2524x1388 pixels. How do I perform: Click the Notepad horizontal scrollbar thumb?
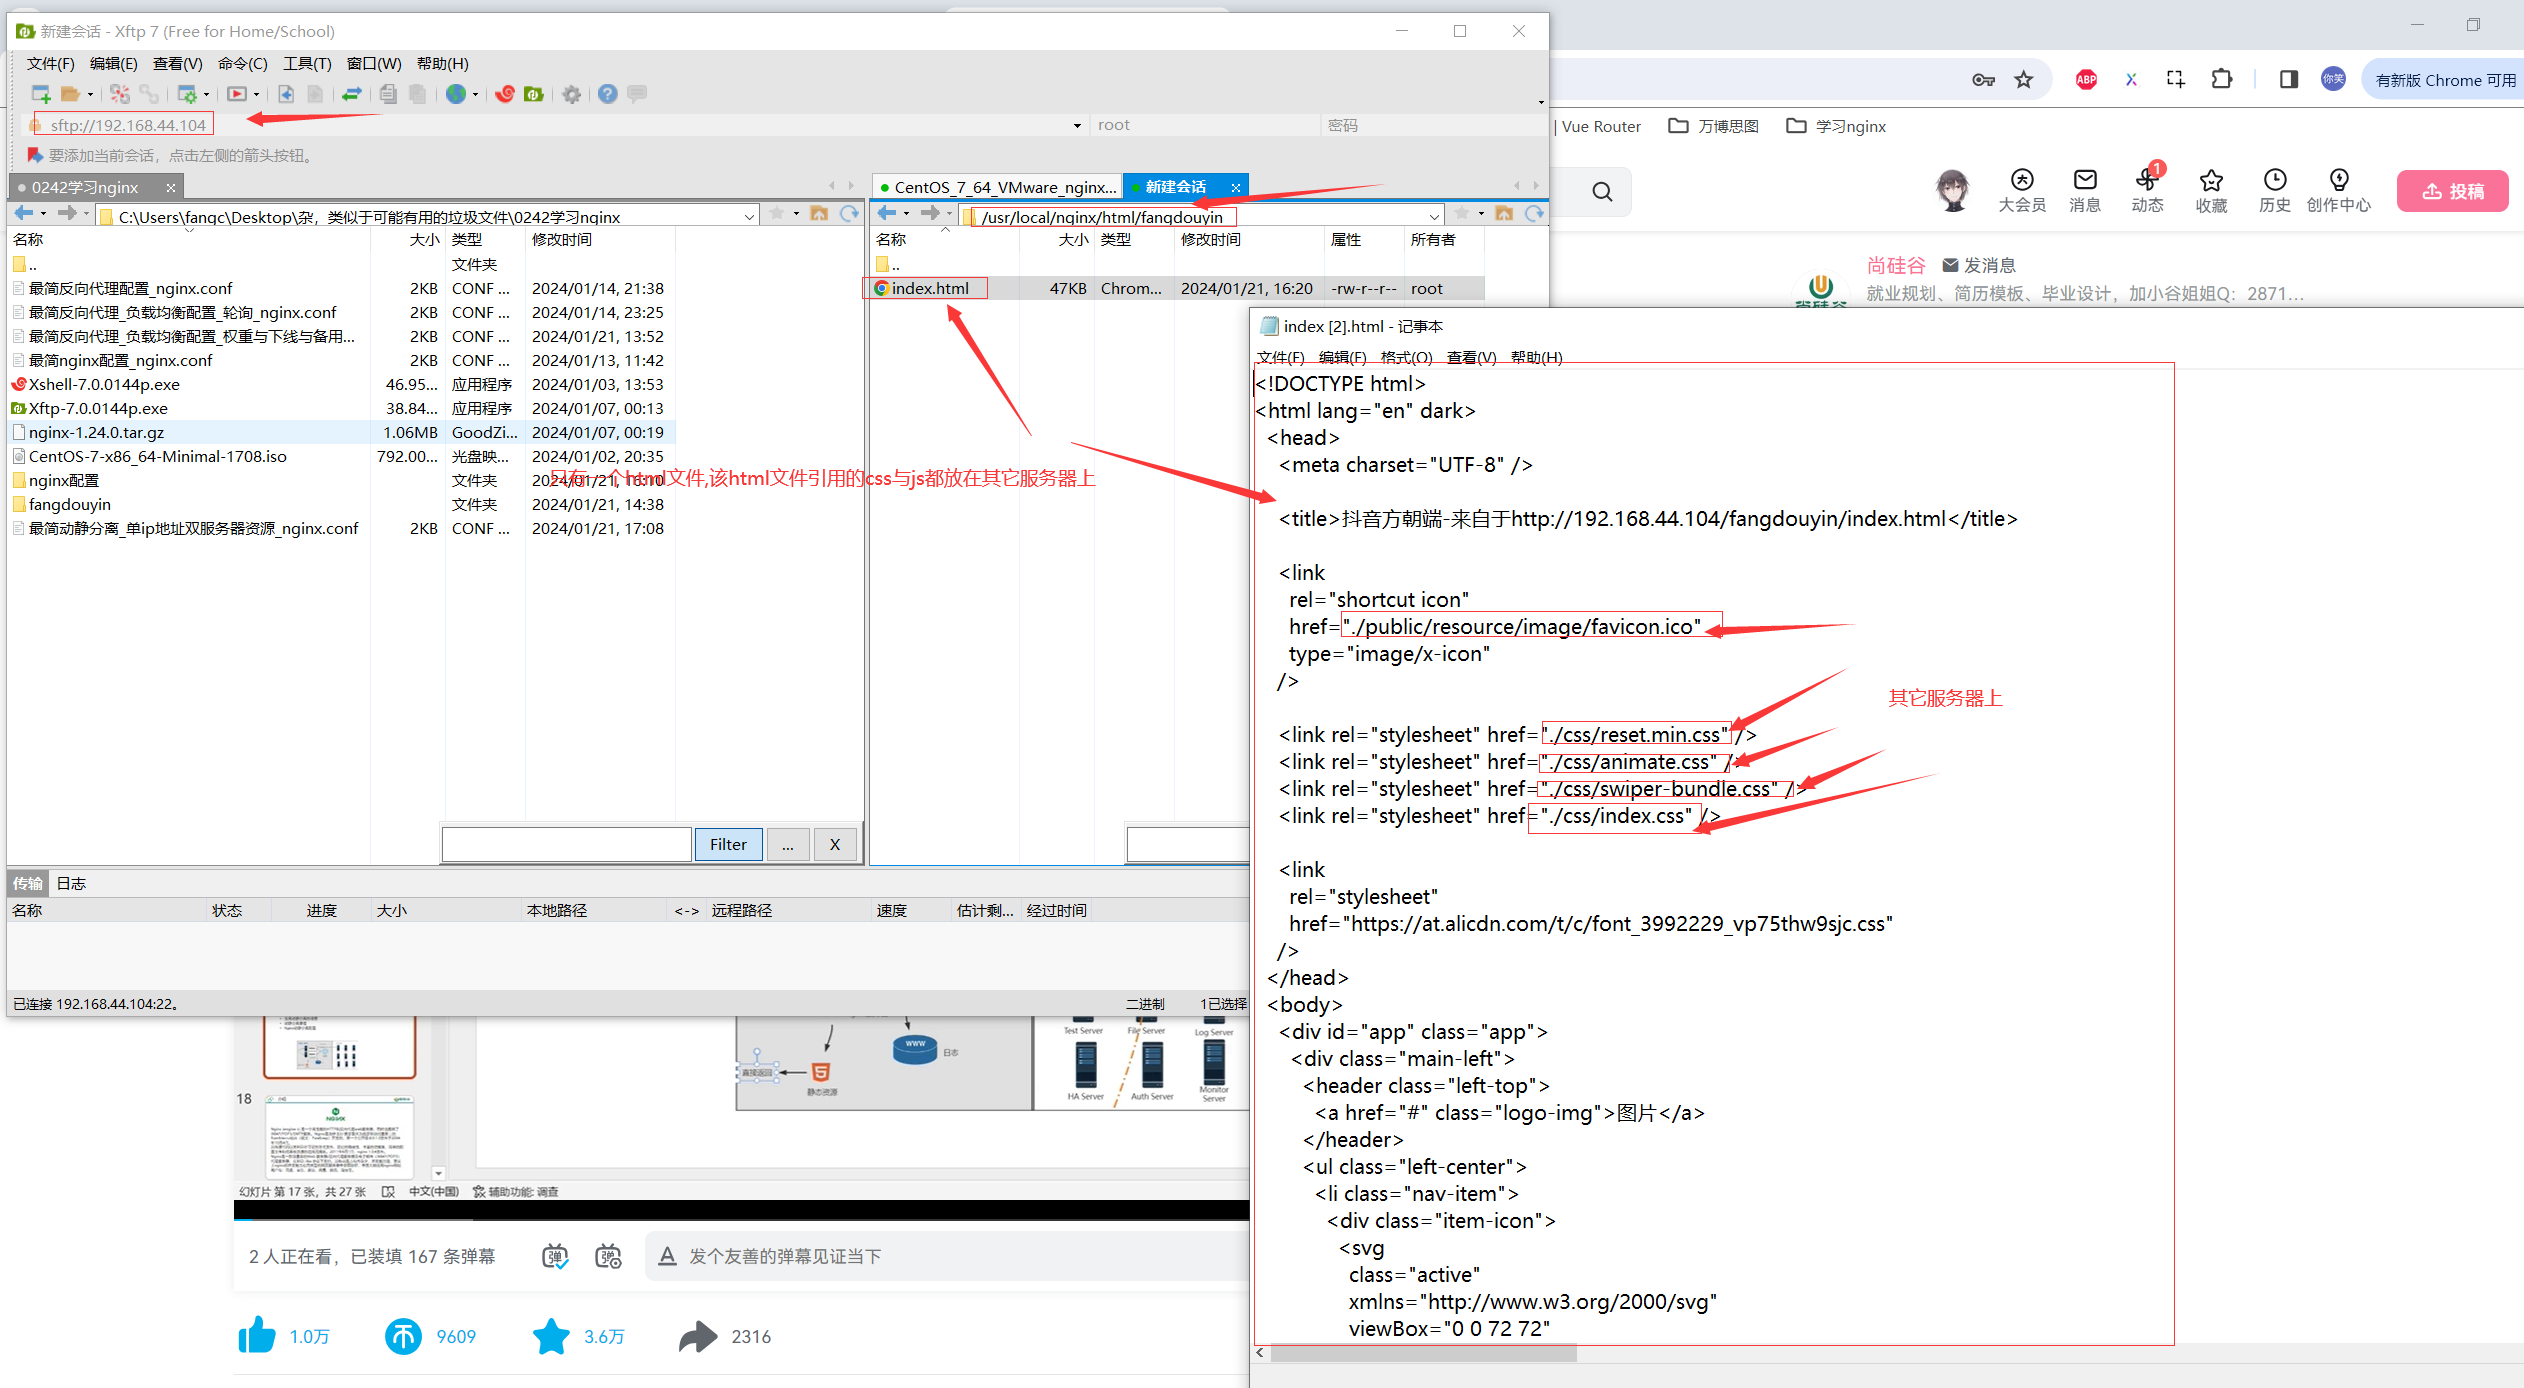pyautogui.click(x=1423, y=1353)
